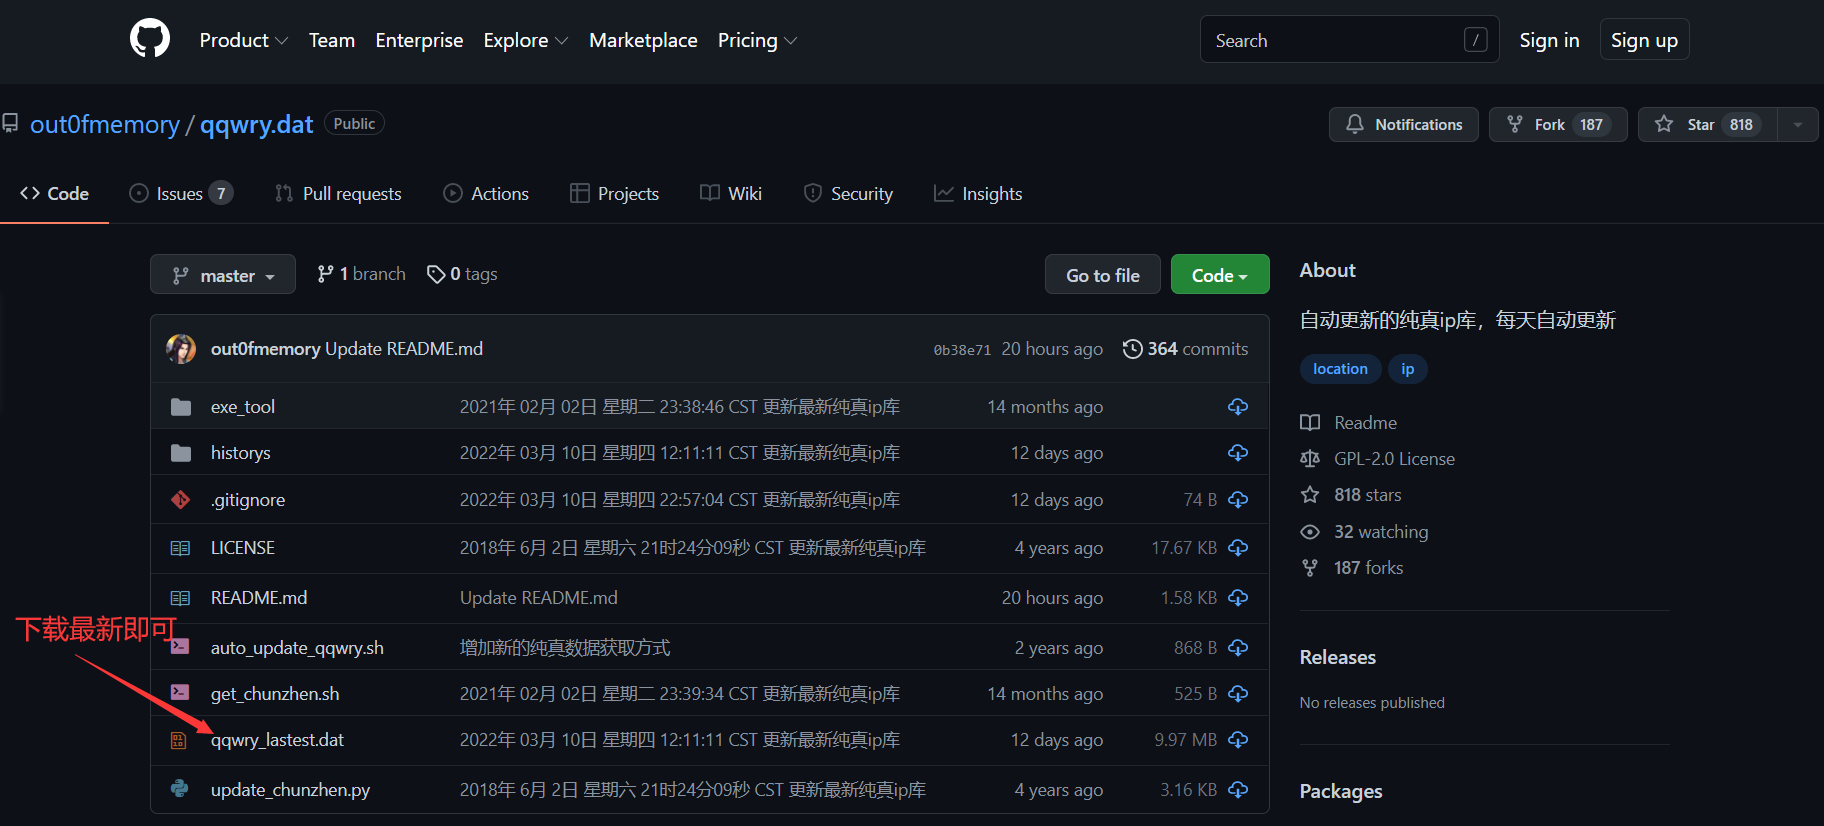Click the auto_update_qqwry.sh shell icon
This screenshot has height=826, width=1824.
click(181, 646)
